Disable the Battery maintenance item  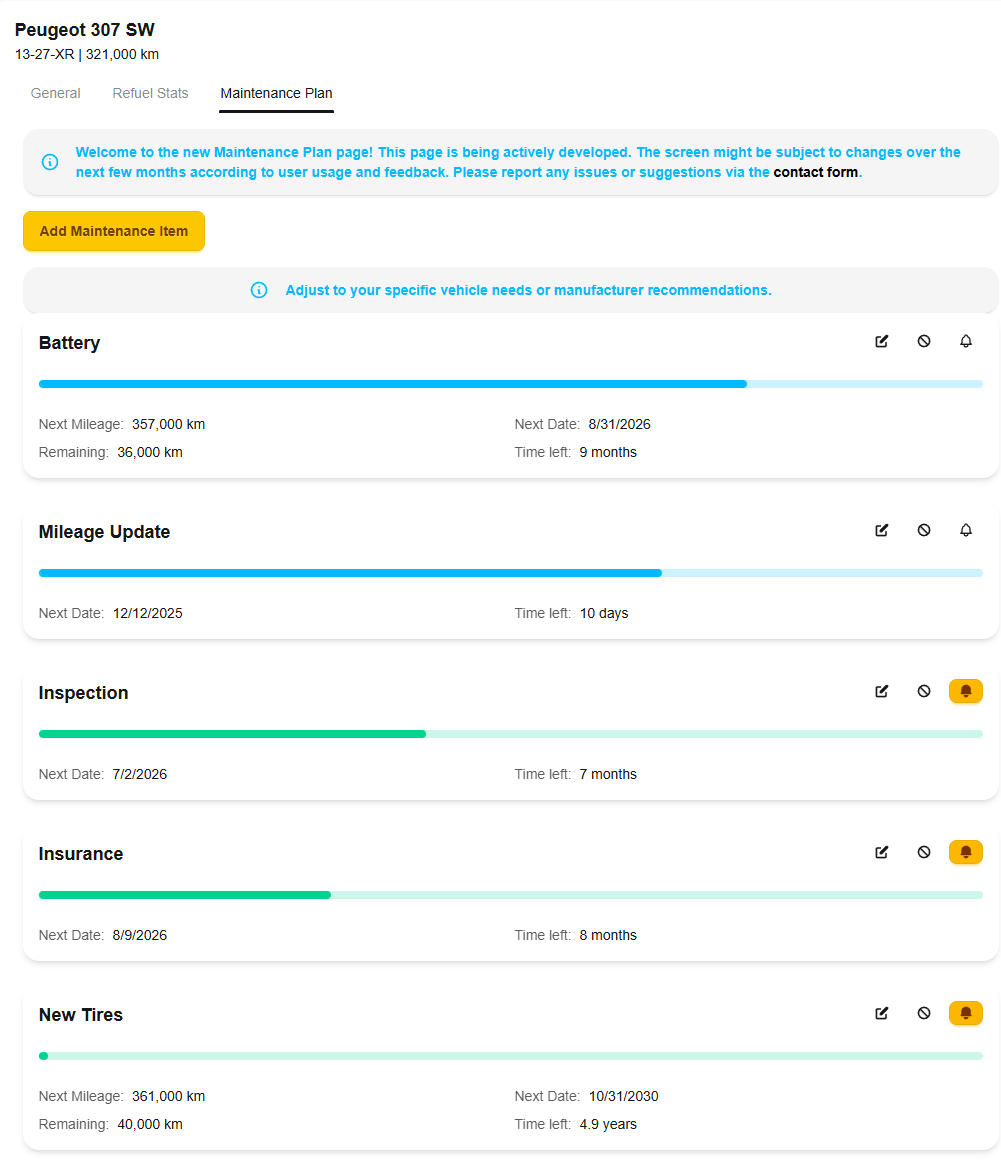(923, 341)
